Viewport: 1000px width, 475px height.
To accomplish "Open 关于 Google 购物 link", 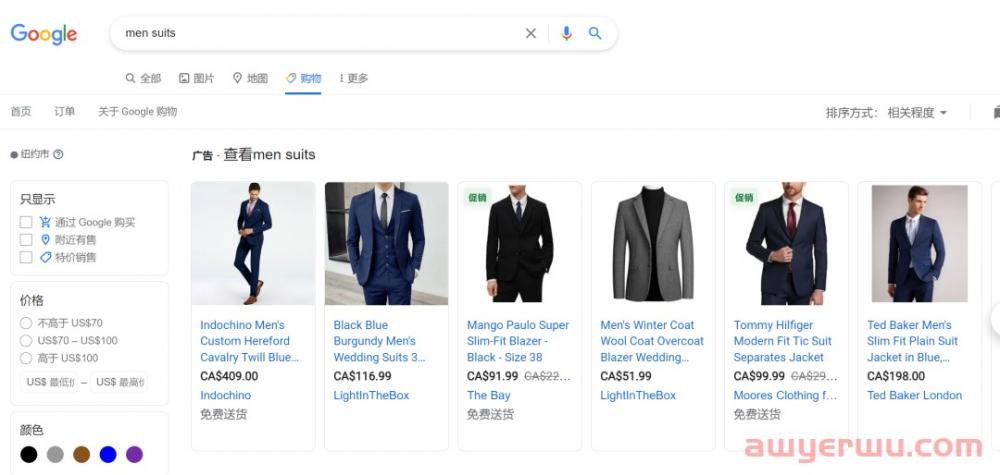I will pos(137,112).
